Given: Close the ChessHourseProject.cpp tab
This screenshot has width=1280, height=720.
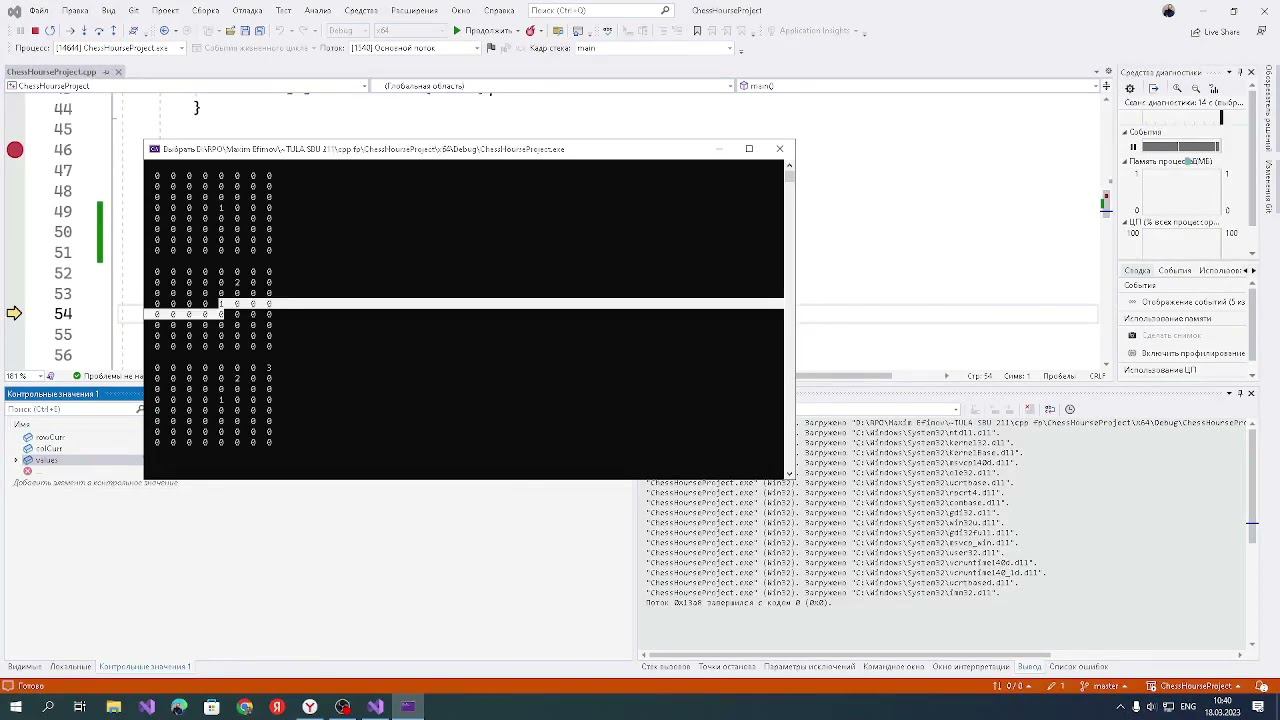Looking at the screenshot, I should click(118, 72).
